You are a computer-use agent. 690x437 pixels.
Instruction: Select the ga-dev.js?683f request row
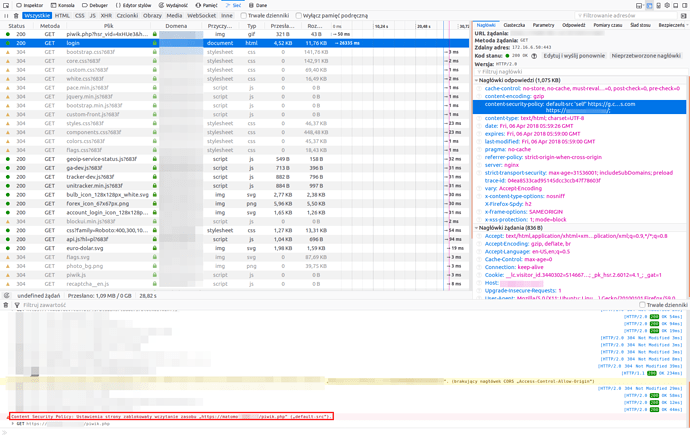click(235, 168)
